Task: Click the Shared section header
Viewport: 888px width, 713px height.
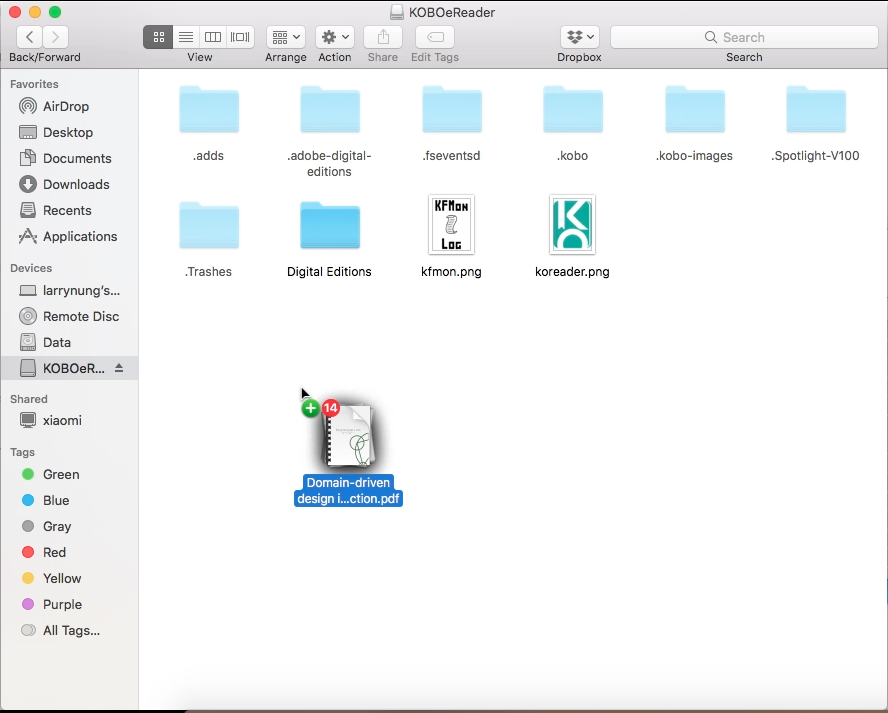Action: pos(29,399)
